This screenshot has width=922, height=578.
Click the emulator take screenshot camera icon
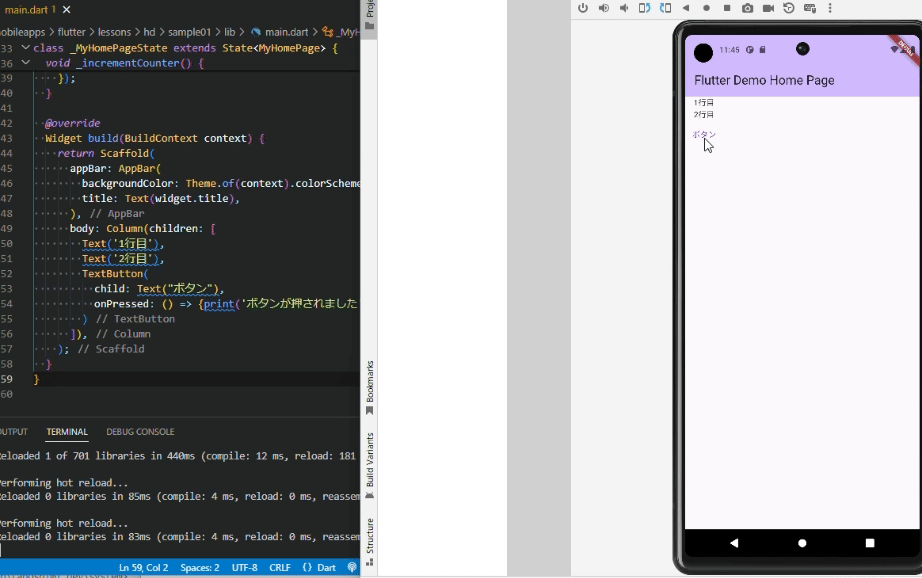pyautogui.click(x=747, y=8)
